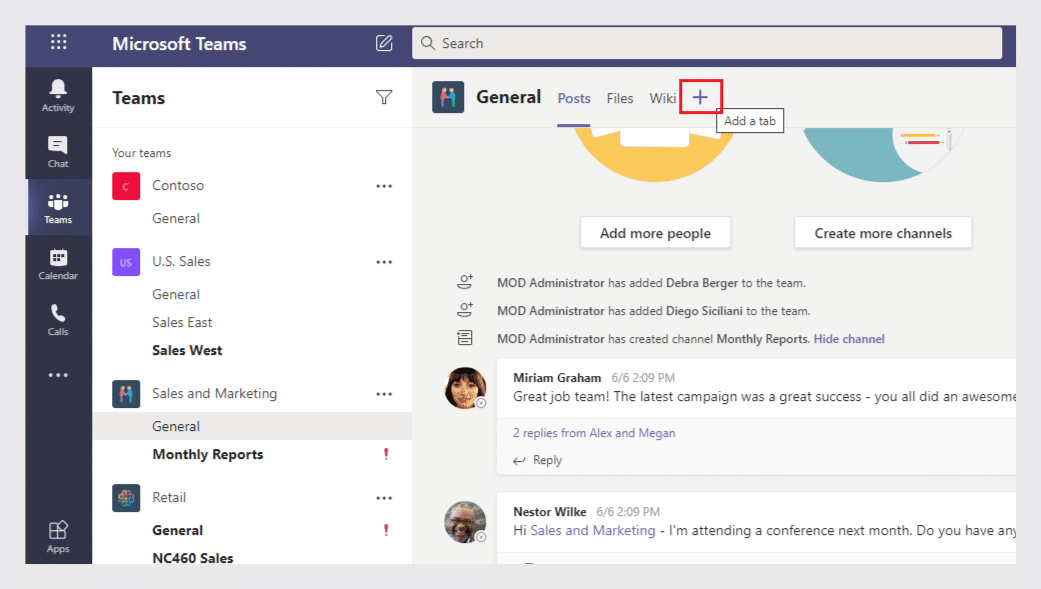Click Retail General important alert icon

[x=386, y=530]
